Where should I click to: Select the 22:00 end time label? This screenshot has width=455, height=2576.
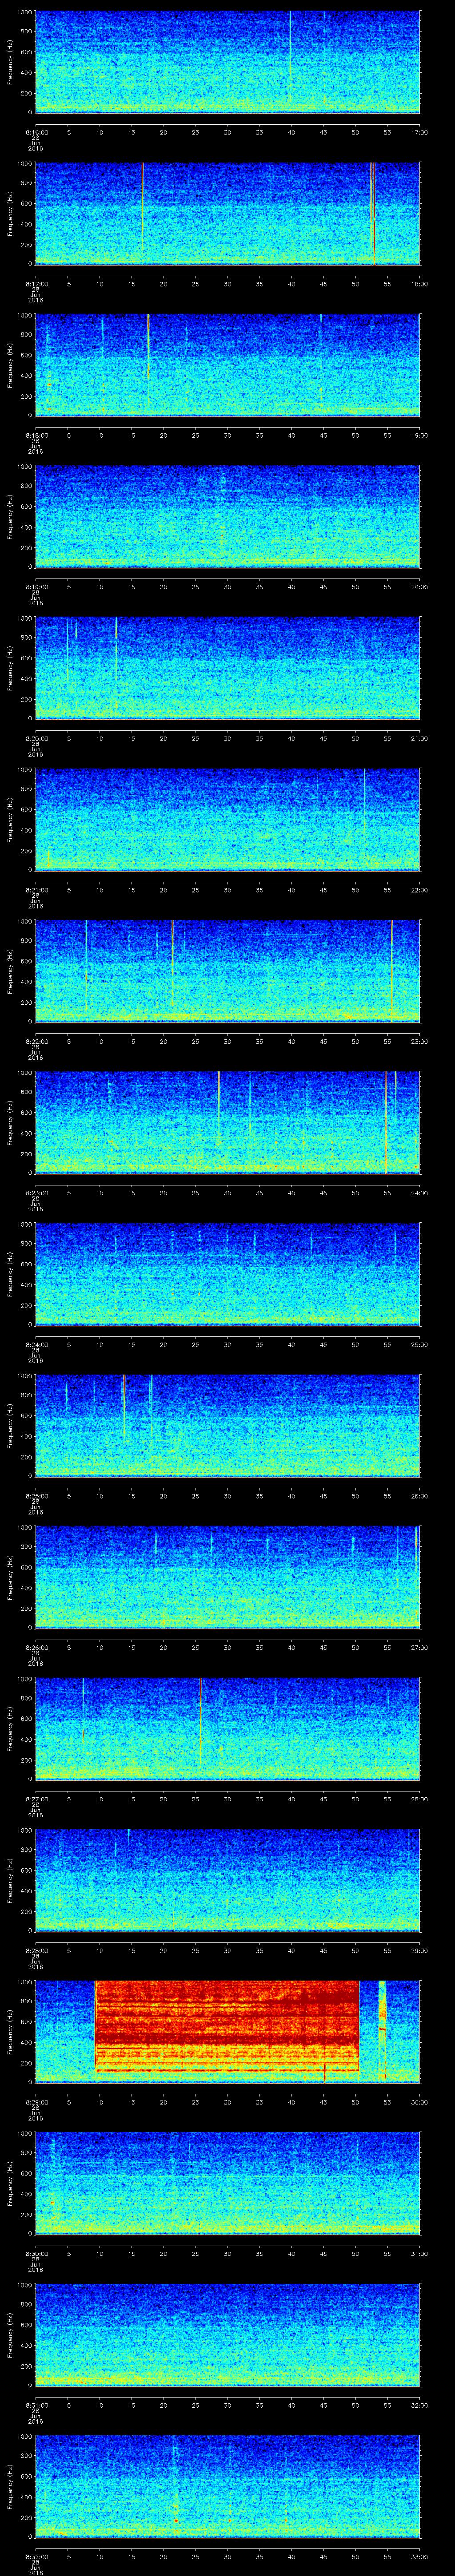[x=419, y=890]
